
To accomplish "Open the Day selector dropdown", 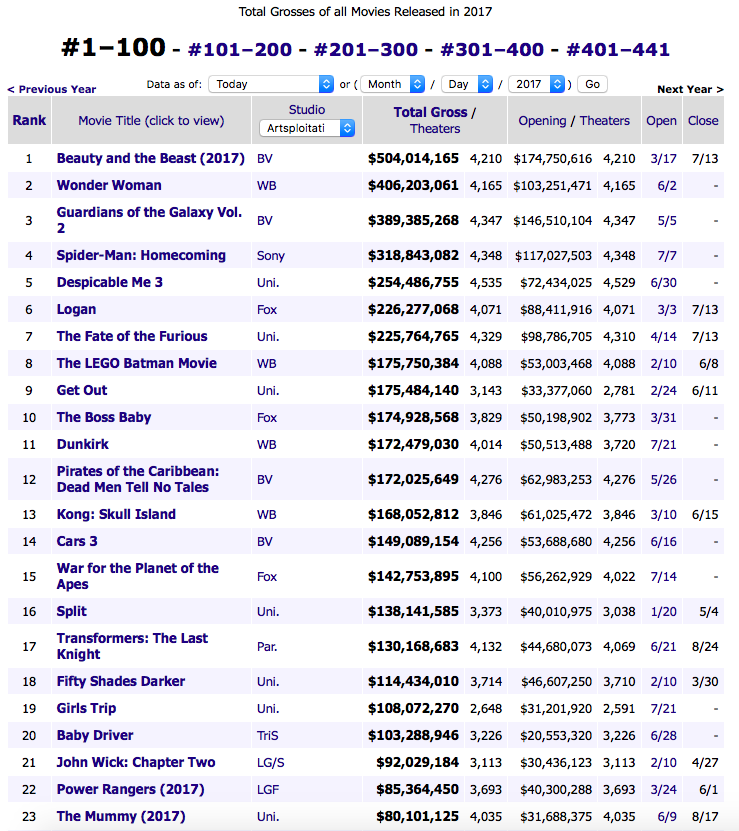I will coord(469,85).
